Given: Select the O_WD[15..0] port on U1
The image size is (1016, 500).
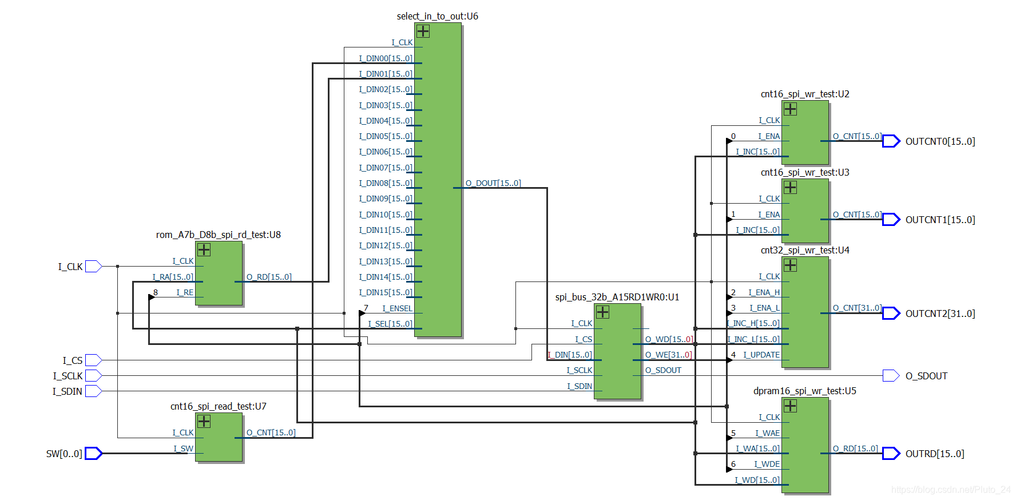Looking at the screenshot, I should 669,339.
